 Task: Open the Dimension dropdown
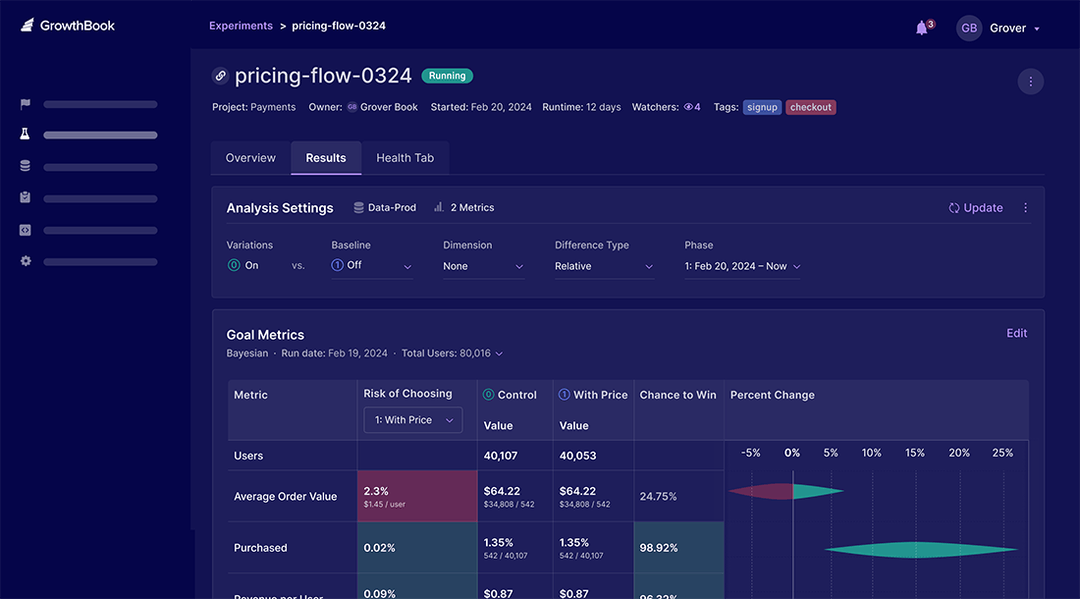pyautogui.click(x=483, y=266)
